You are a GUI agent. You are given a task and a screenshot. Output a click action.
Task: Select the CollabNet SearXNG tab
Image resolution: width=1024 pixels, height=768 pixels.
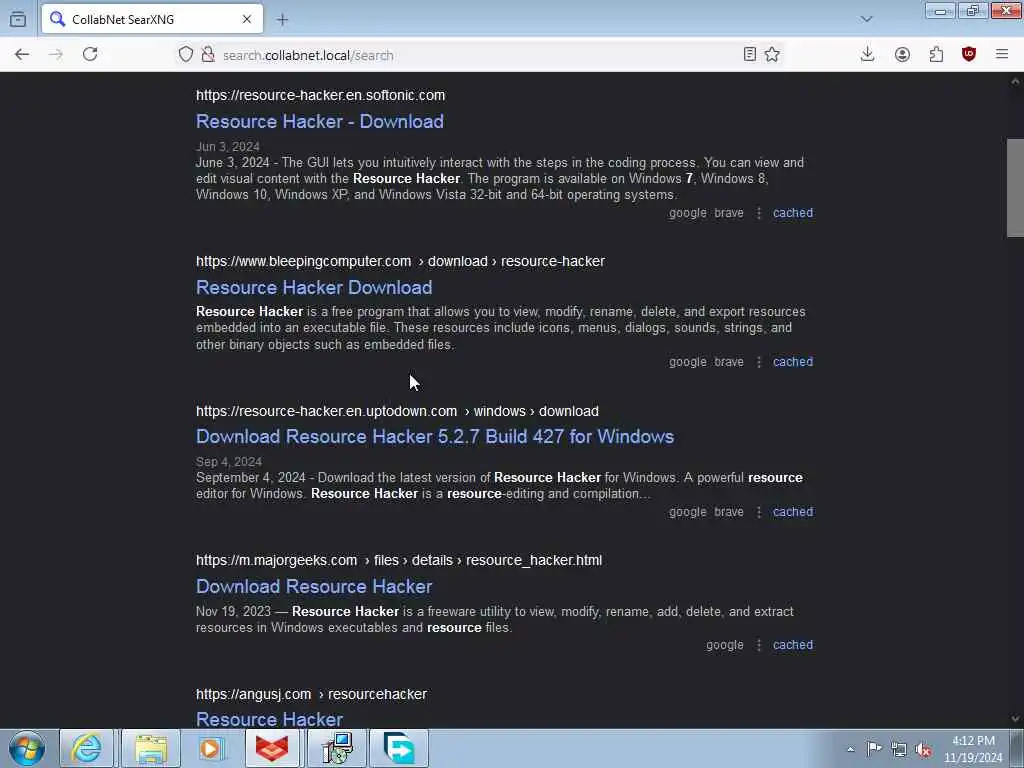[152, 20]
